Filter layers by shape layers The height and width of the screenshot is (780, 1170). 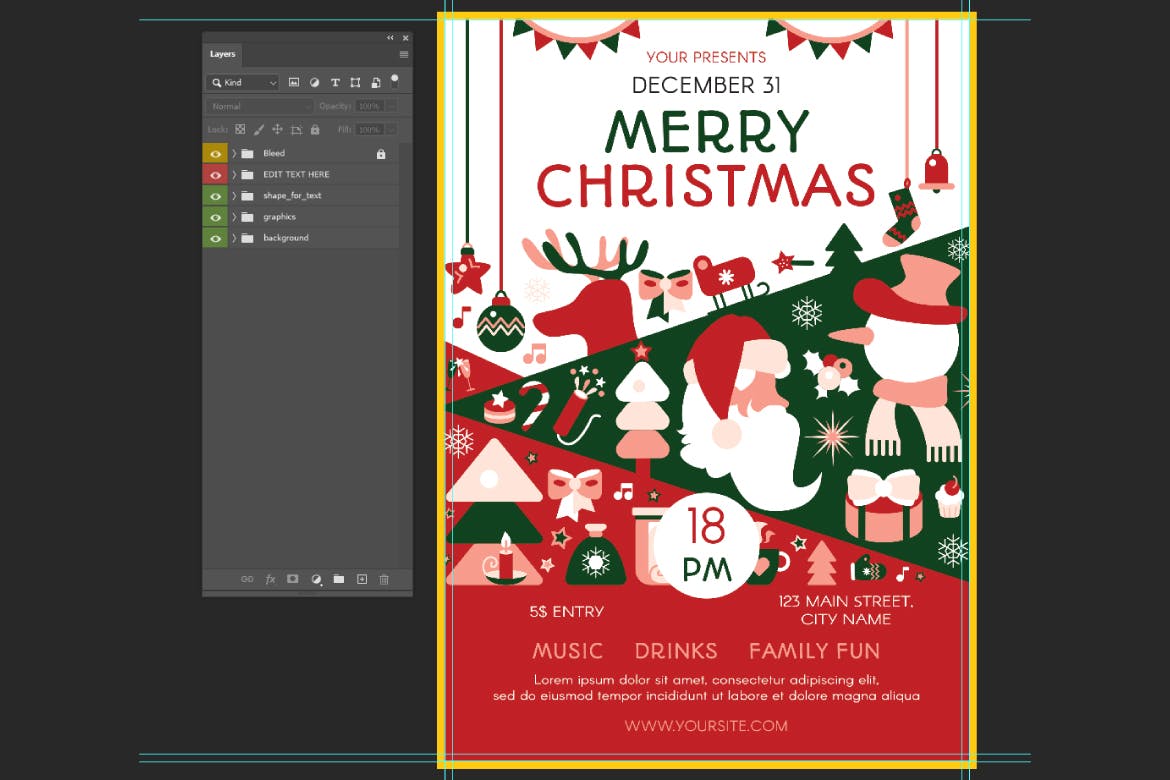click(x=355, y=83)
